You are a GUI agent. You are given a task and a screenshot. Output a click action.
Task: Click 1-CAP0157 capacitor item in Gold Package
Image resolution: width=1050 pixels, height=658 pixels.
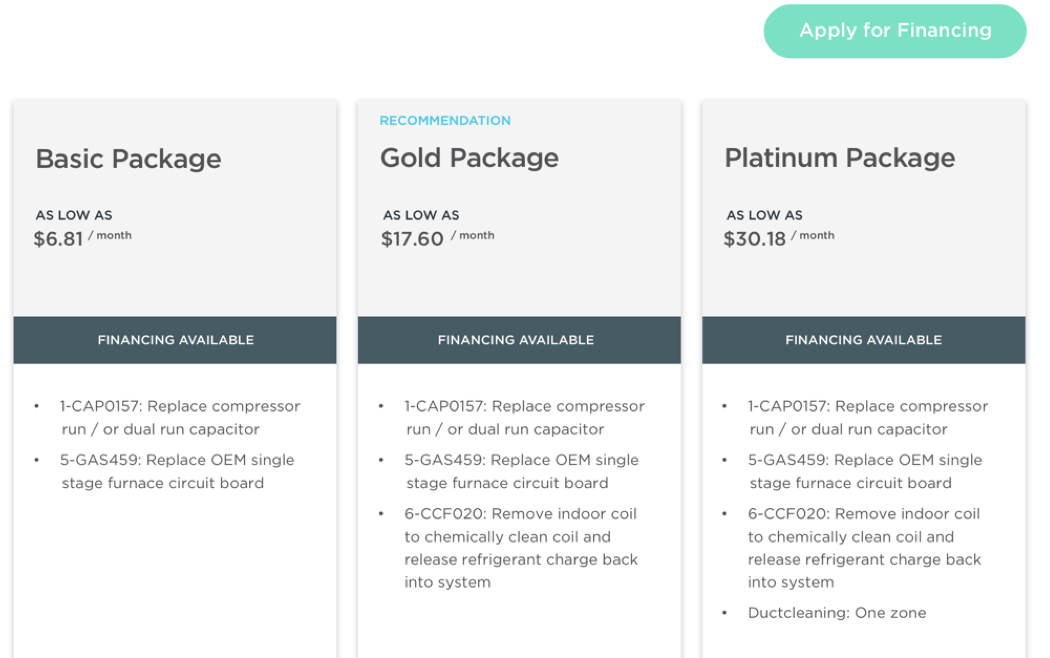(x=524, y=418)
